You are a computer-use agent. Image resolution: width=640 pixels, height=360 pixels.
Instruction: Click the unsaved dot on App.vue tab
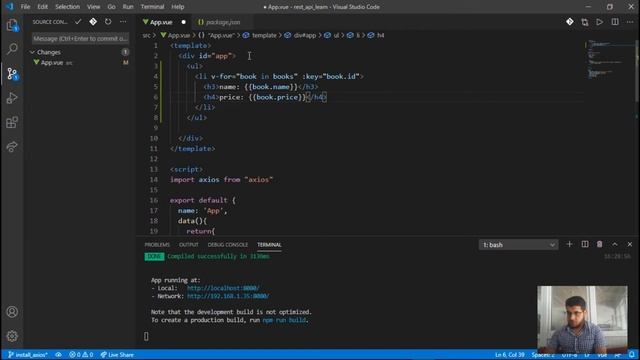click(x=183, y=22)
